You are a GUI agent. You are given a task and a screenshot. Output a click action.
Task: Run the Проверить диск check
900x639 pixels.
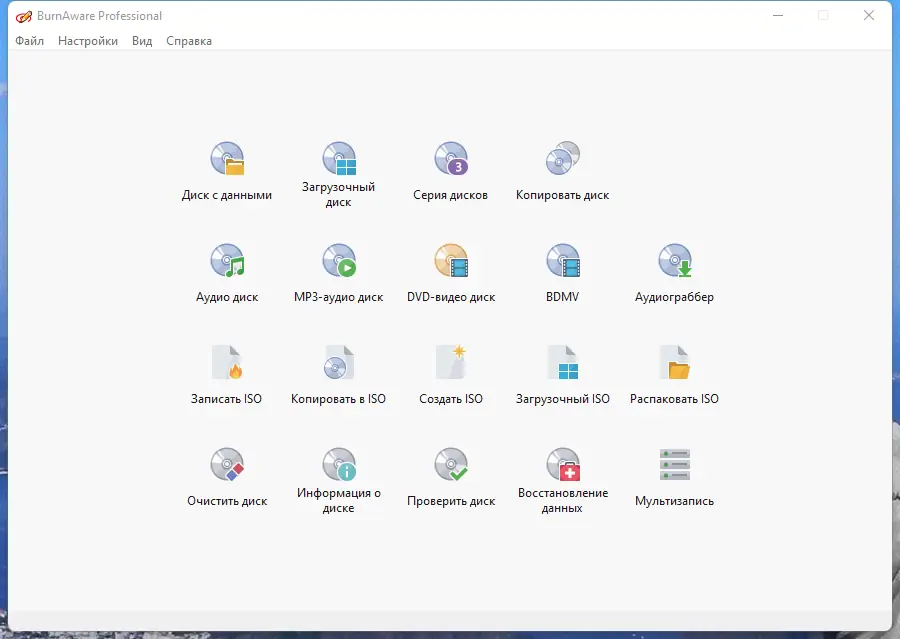pos(451,476)
